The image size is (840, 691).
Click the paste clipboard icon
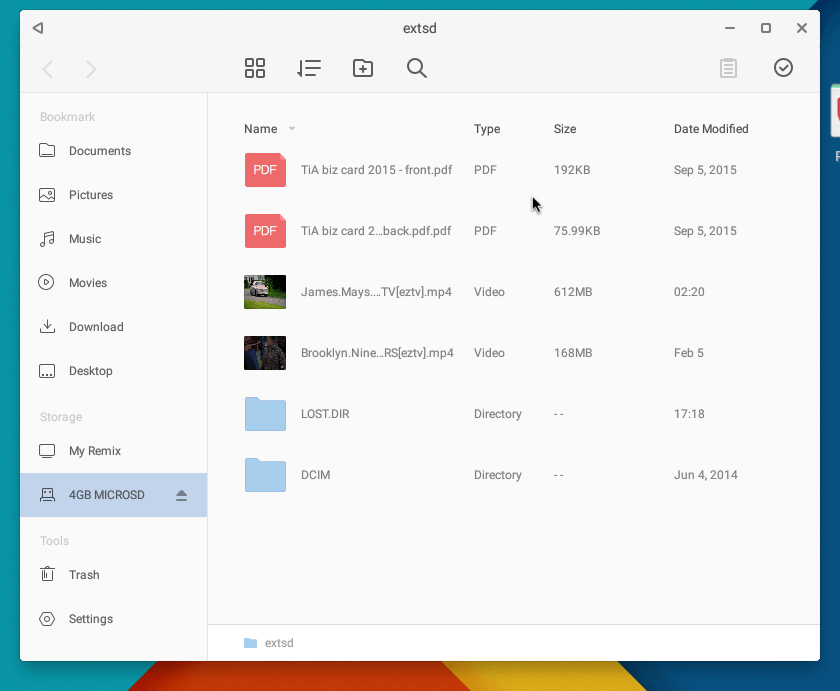click(728, 68)
